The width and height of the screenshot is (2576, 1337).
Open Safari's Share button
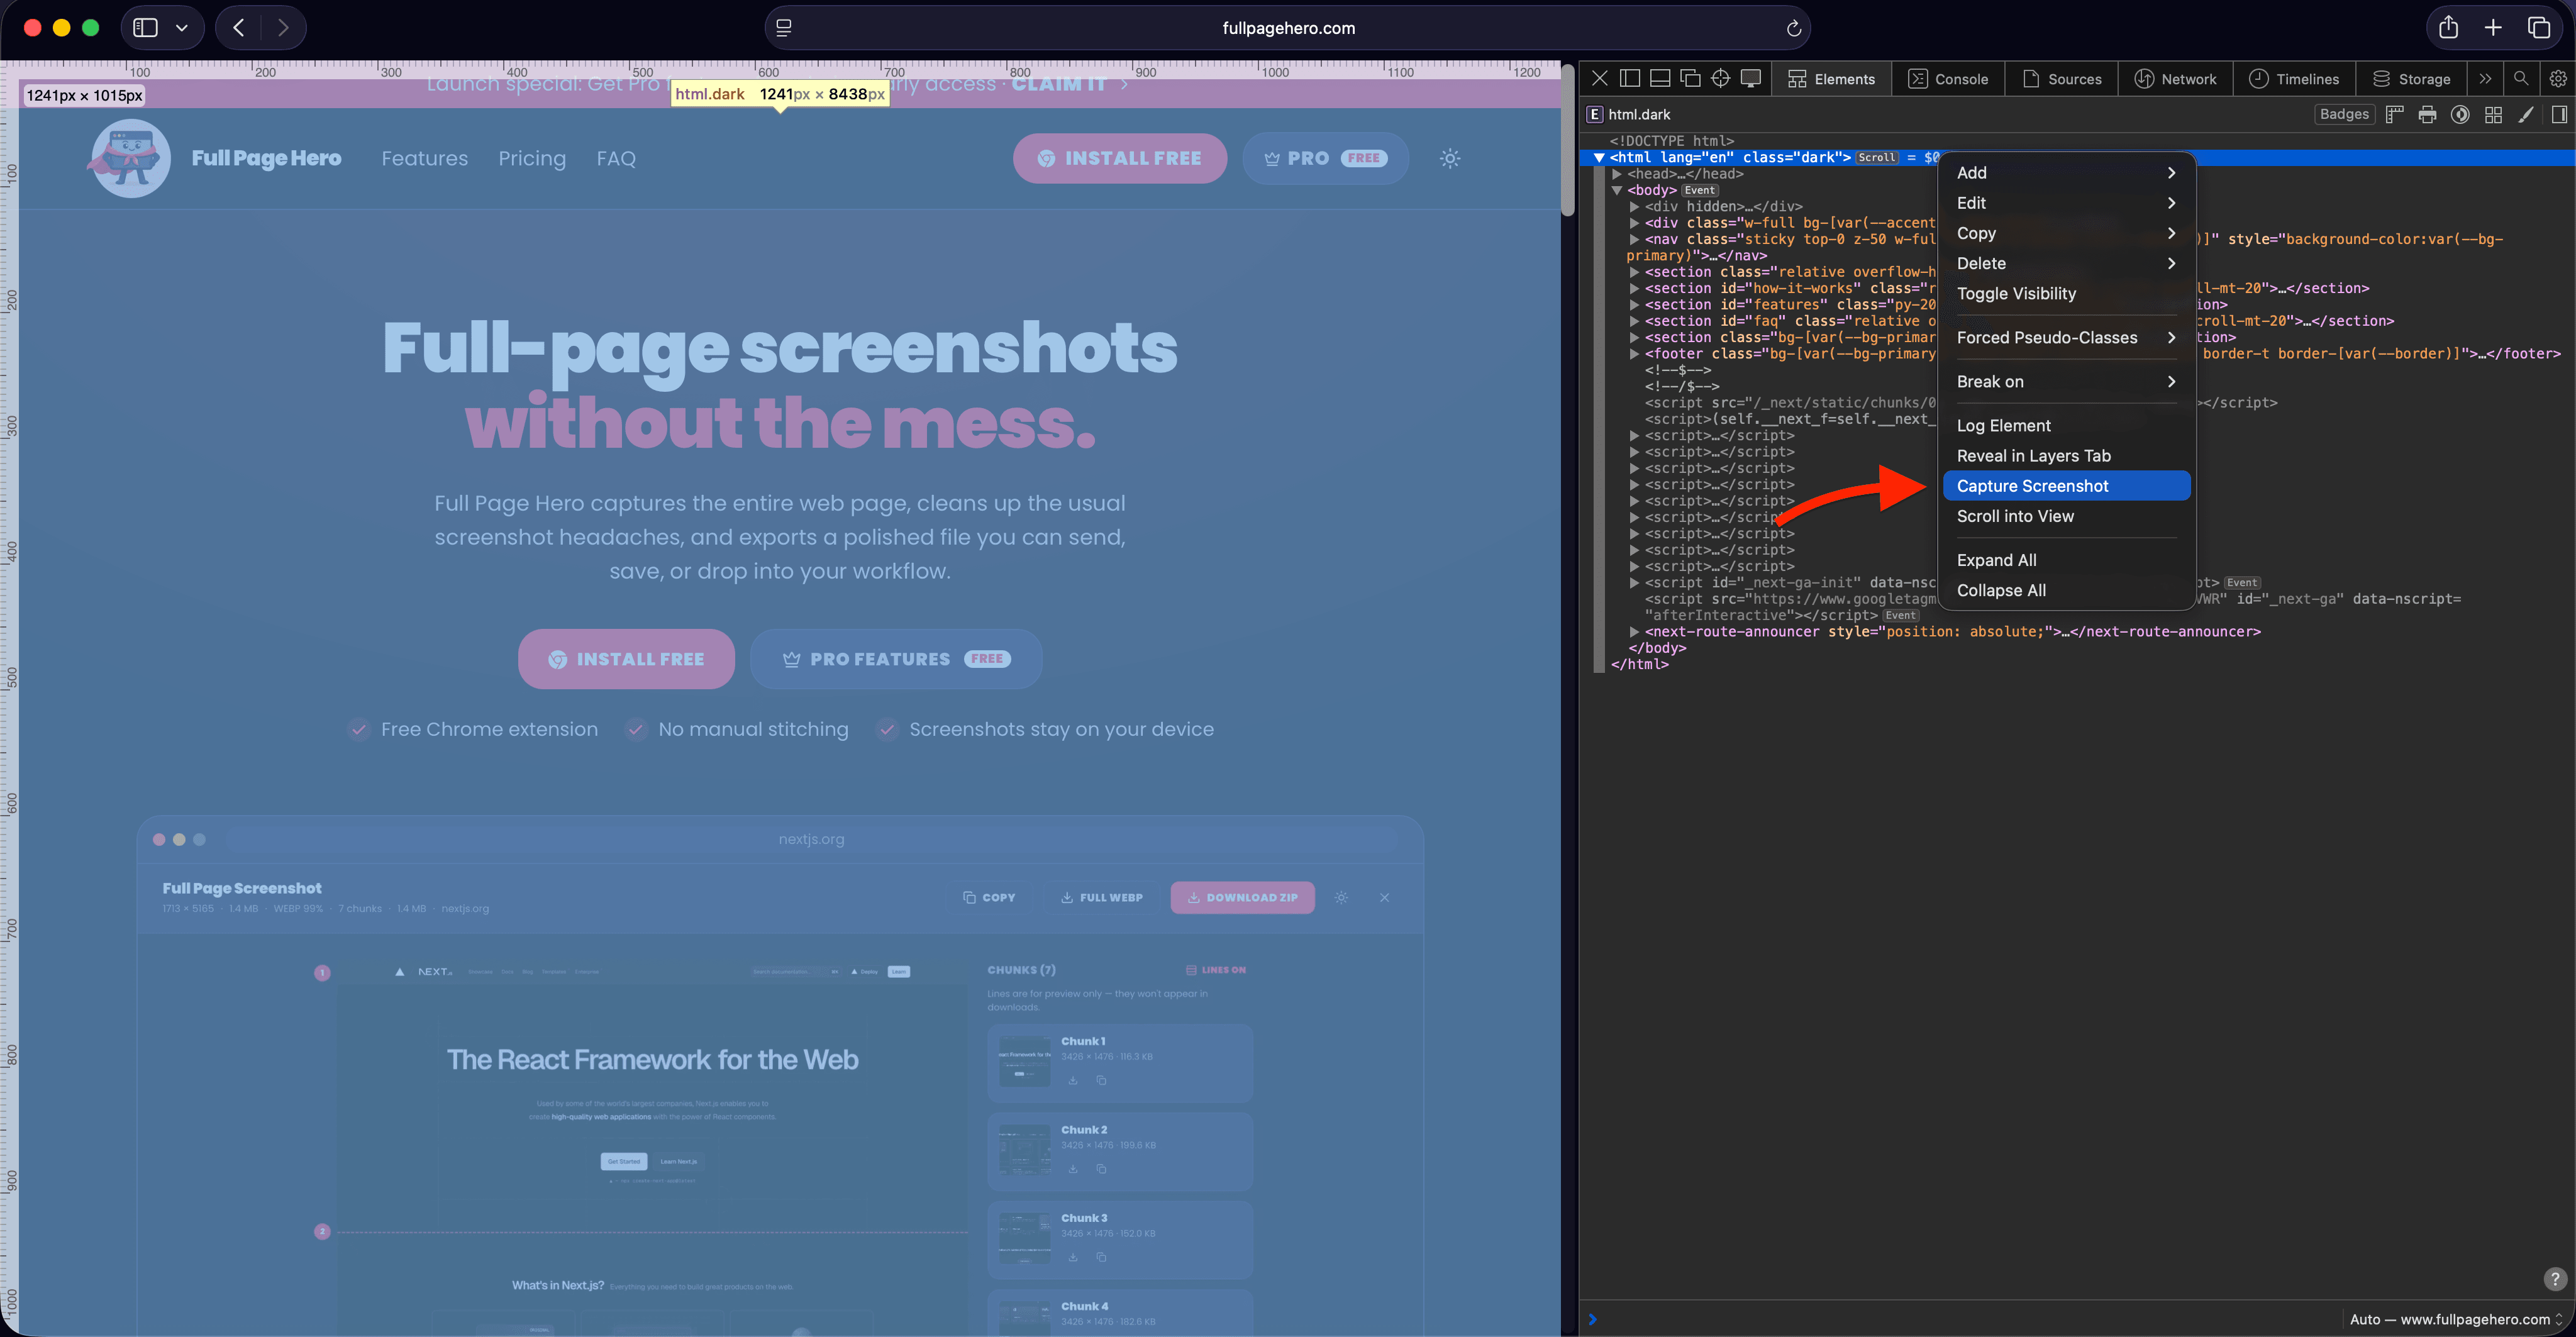pos(2448,28)
